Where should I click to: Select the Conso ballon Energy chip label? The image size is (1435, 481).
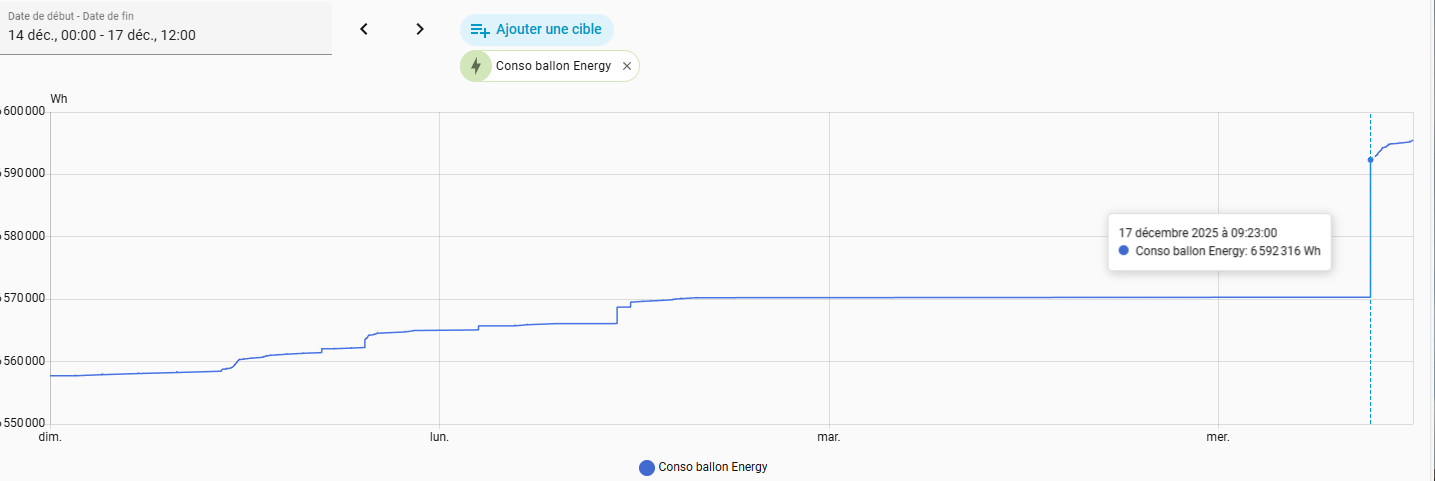point(553,66)
